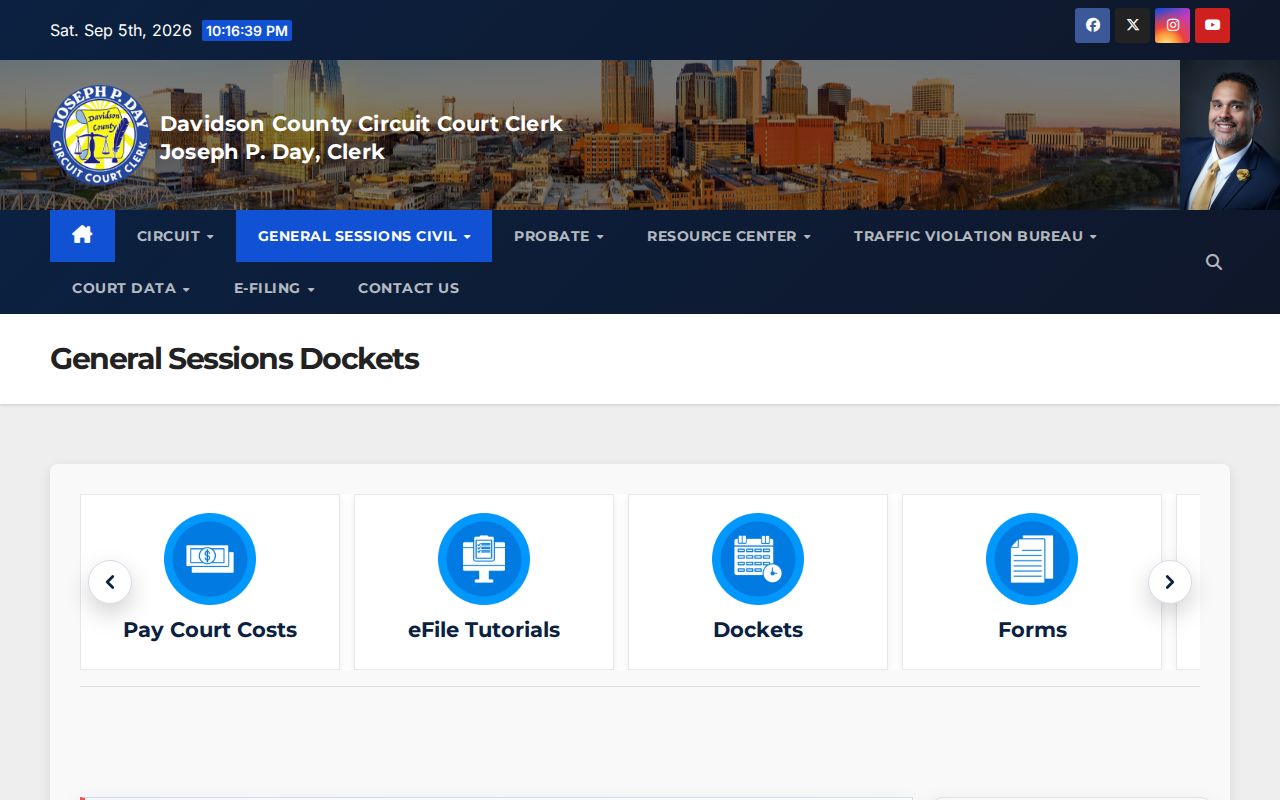Screen dimensions: 1280x800
Task: Open the search magnifier icon
Action: coord(1214,262)
